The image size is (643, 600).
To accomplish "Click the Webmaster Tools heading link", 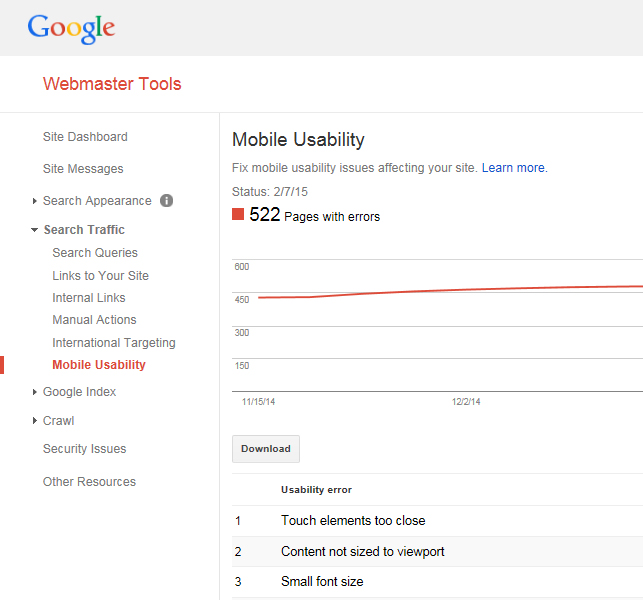I will pyautogui.click(x=112, y=84).
